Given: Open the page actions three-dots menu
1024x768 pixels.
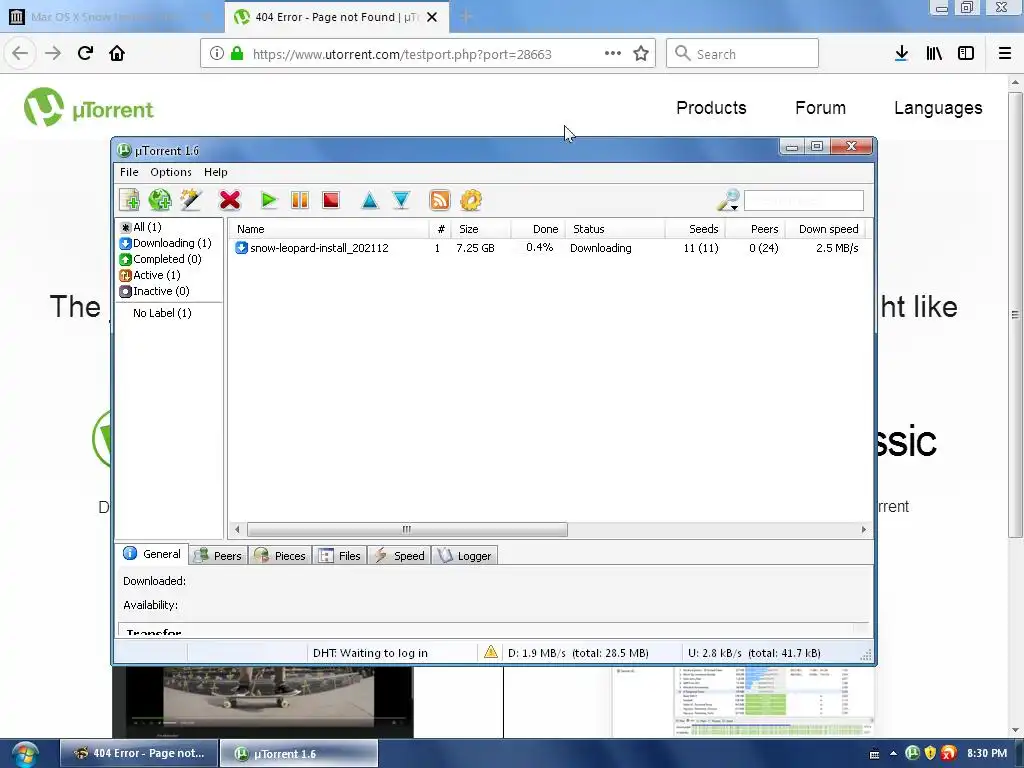Looking at the screenshot, I should 613,54.
